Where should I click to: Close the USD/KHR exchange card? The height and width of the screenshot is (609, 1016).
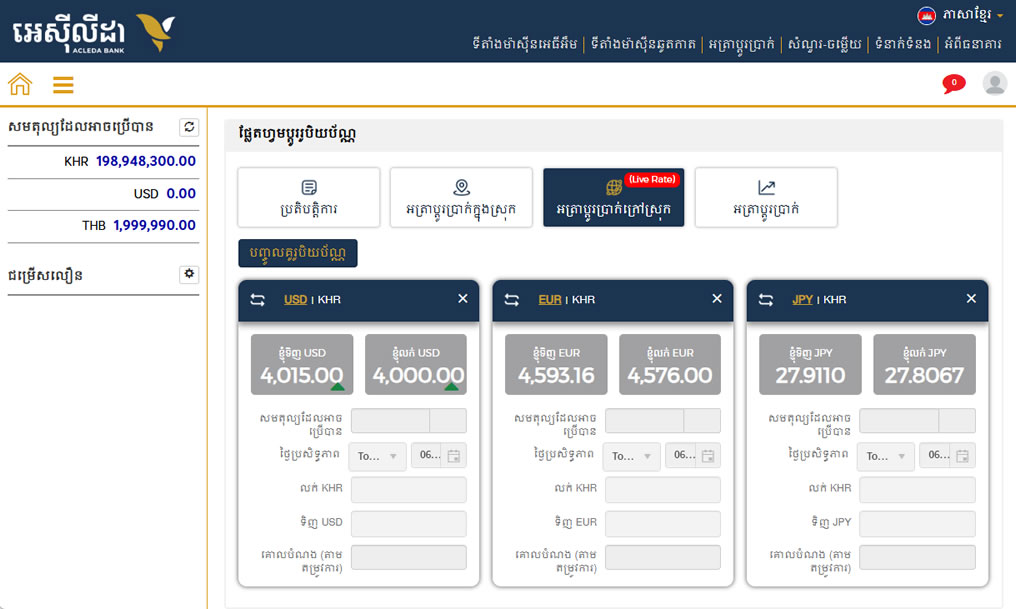point(462,299)
